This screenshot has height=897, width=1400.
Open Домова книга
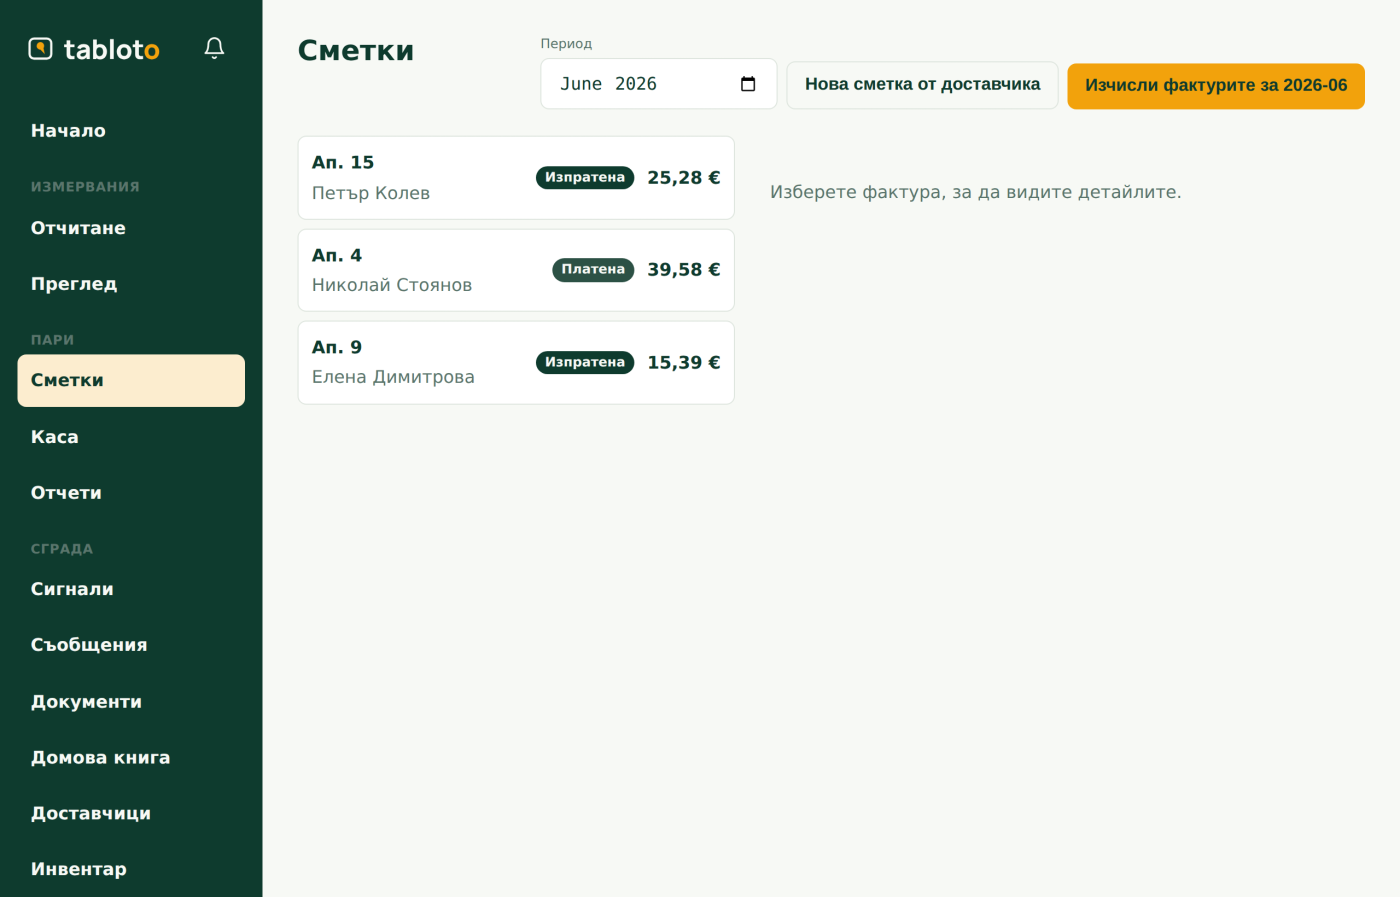[131, 758]
